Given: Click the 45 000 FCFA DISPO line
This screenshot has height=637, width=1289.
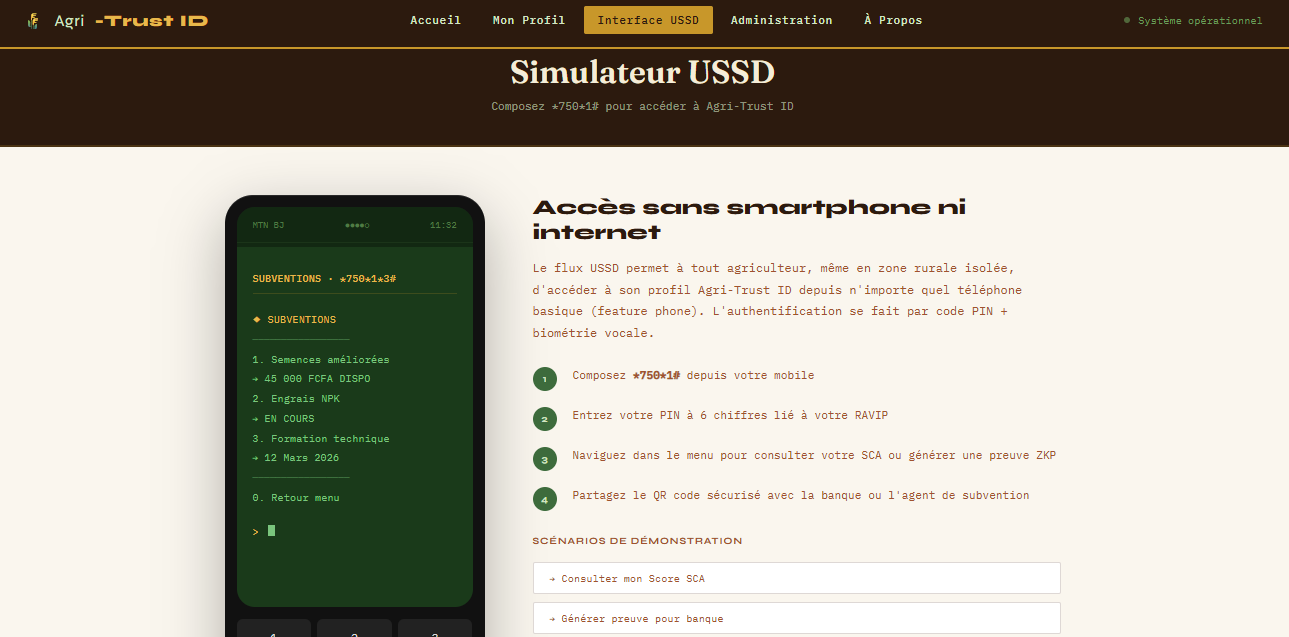Looking at the screenshot, I should point(311,379).
